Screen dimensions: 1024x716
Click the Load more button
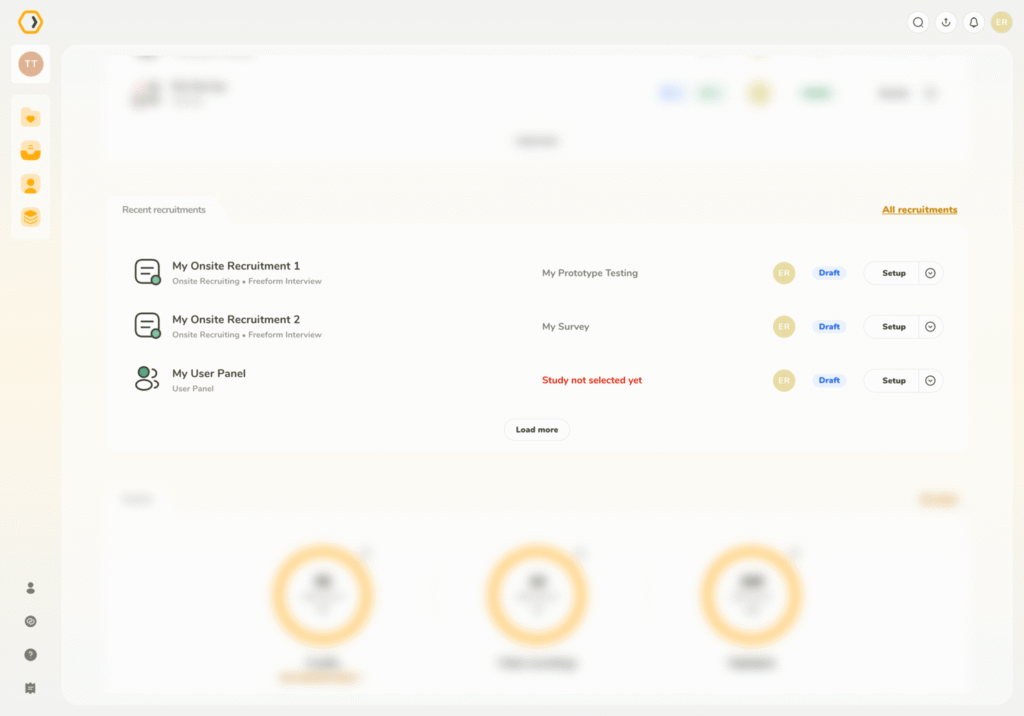[537, 430]
